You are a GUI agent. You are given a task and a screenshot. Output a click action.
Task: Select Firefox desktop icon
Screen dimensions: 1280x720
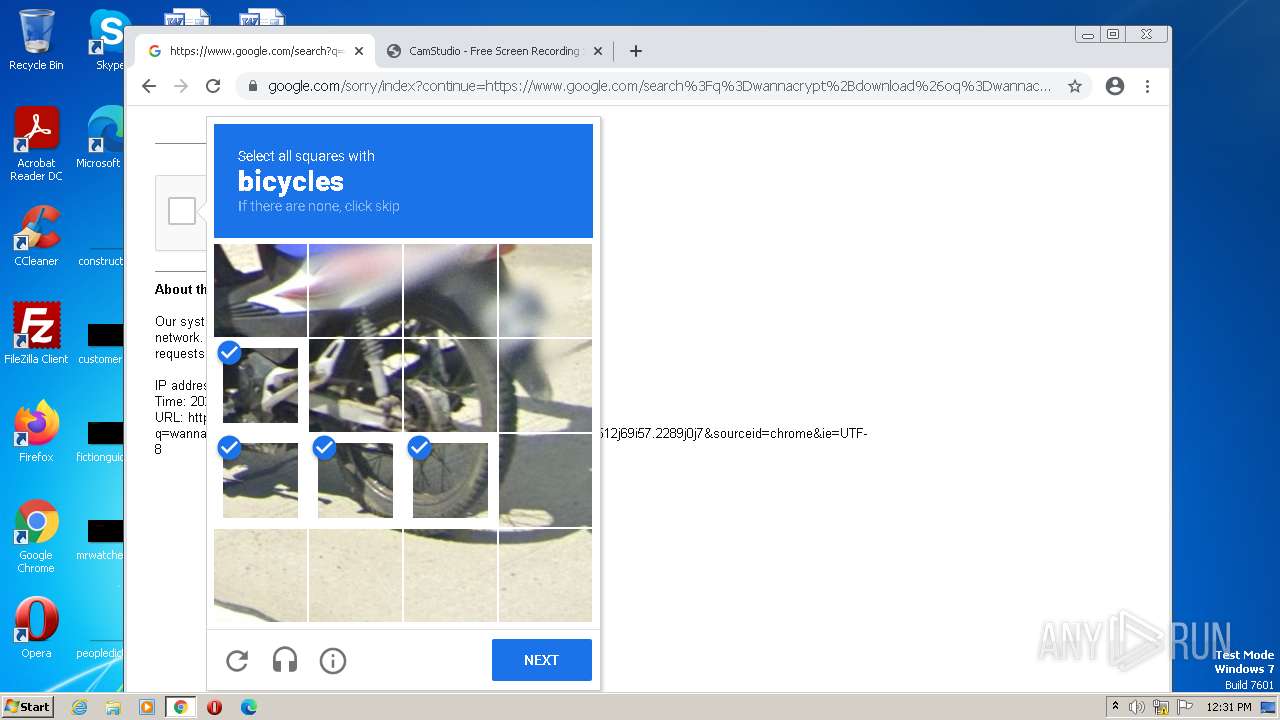pos(36,432)
